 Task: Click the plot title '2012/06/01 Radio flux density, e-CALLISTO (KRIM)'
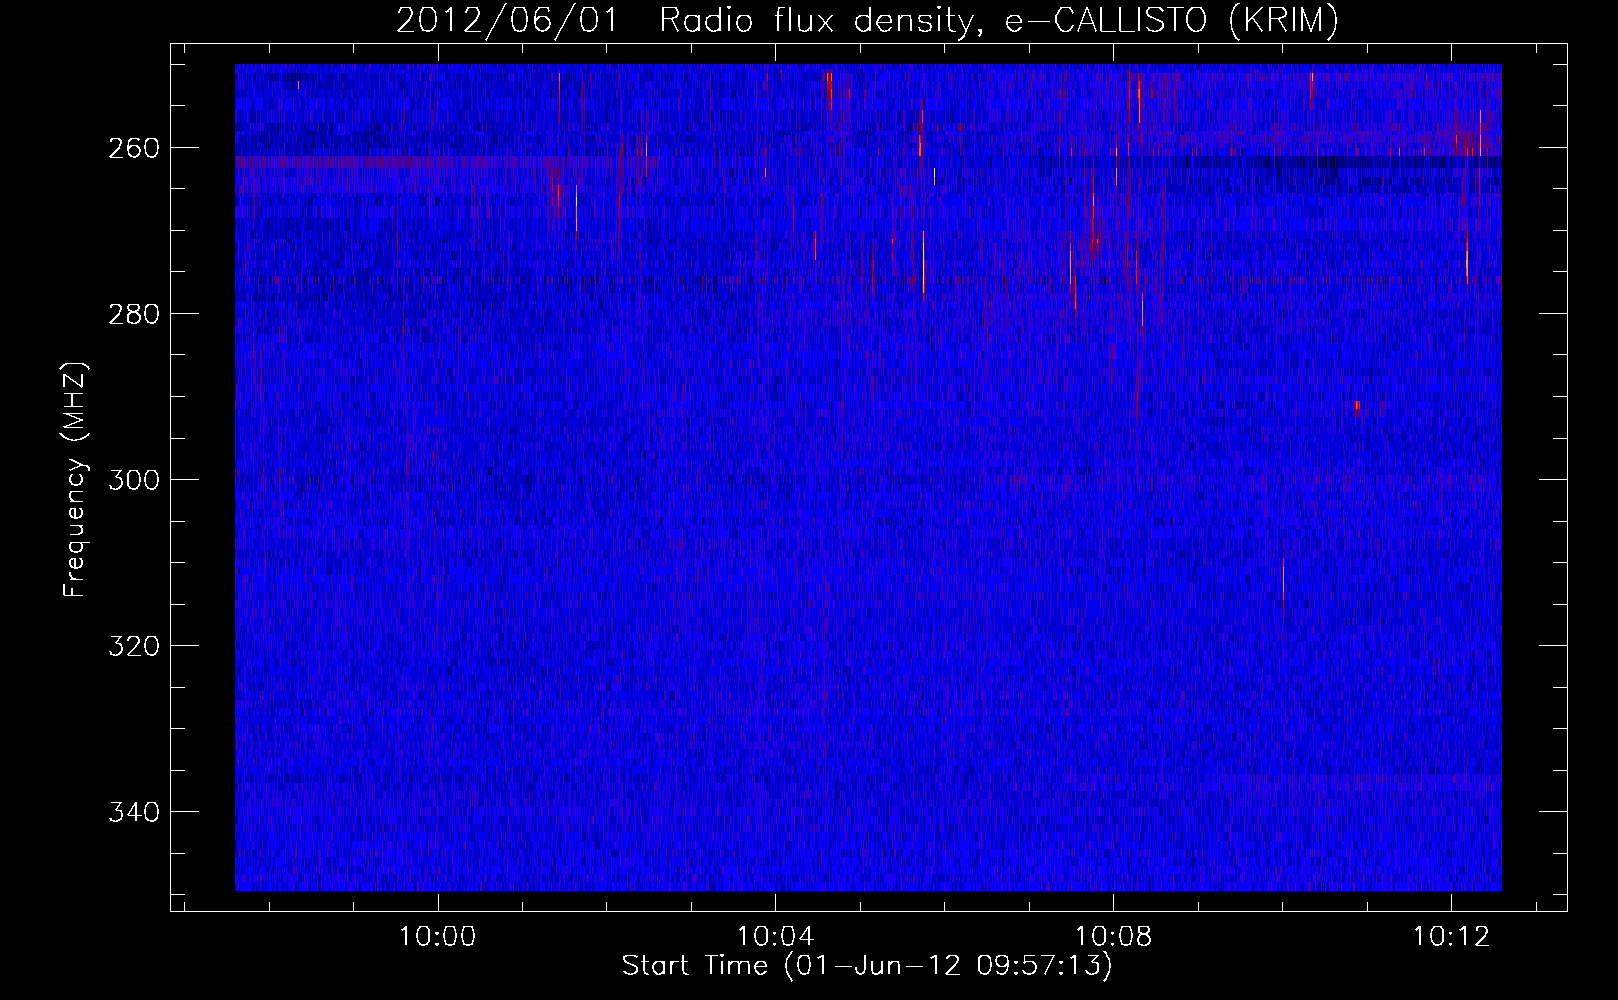click(867, 20)
